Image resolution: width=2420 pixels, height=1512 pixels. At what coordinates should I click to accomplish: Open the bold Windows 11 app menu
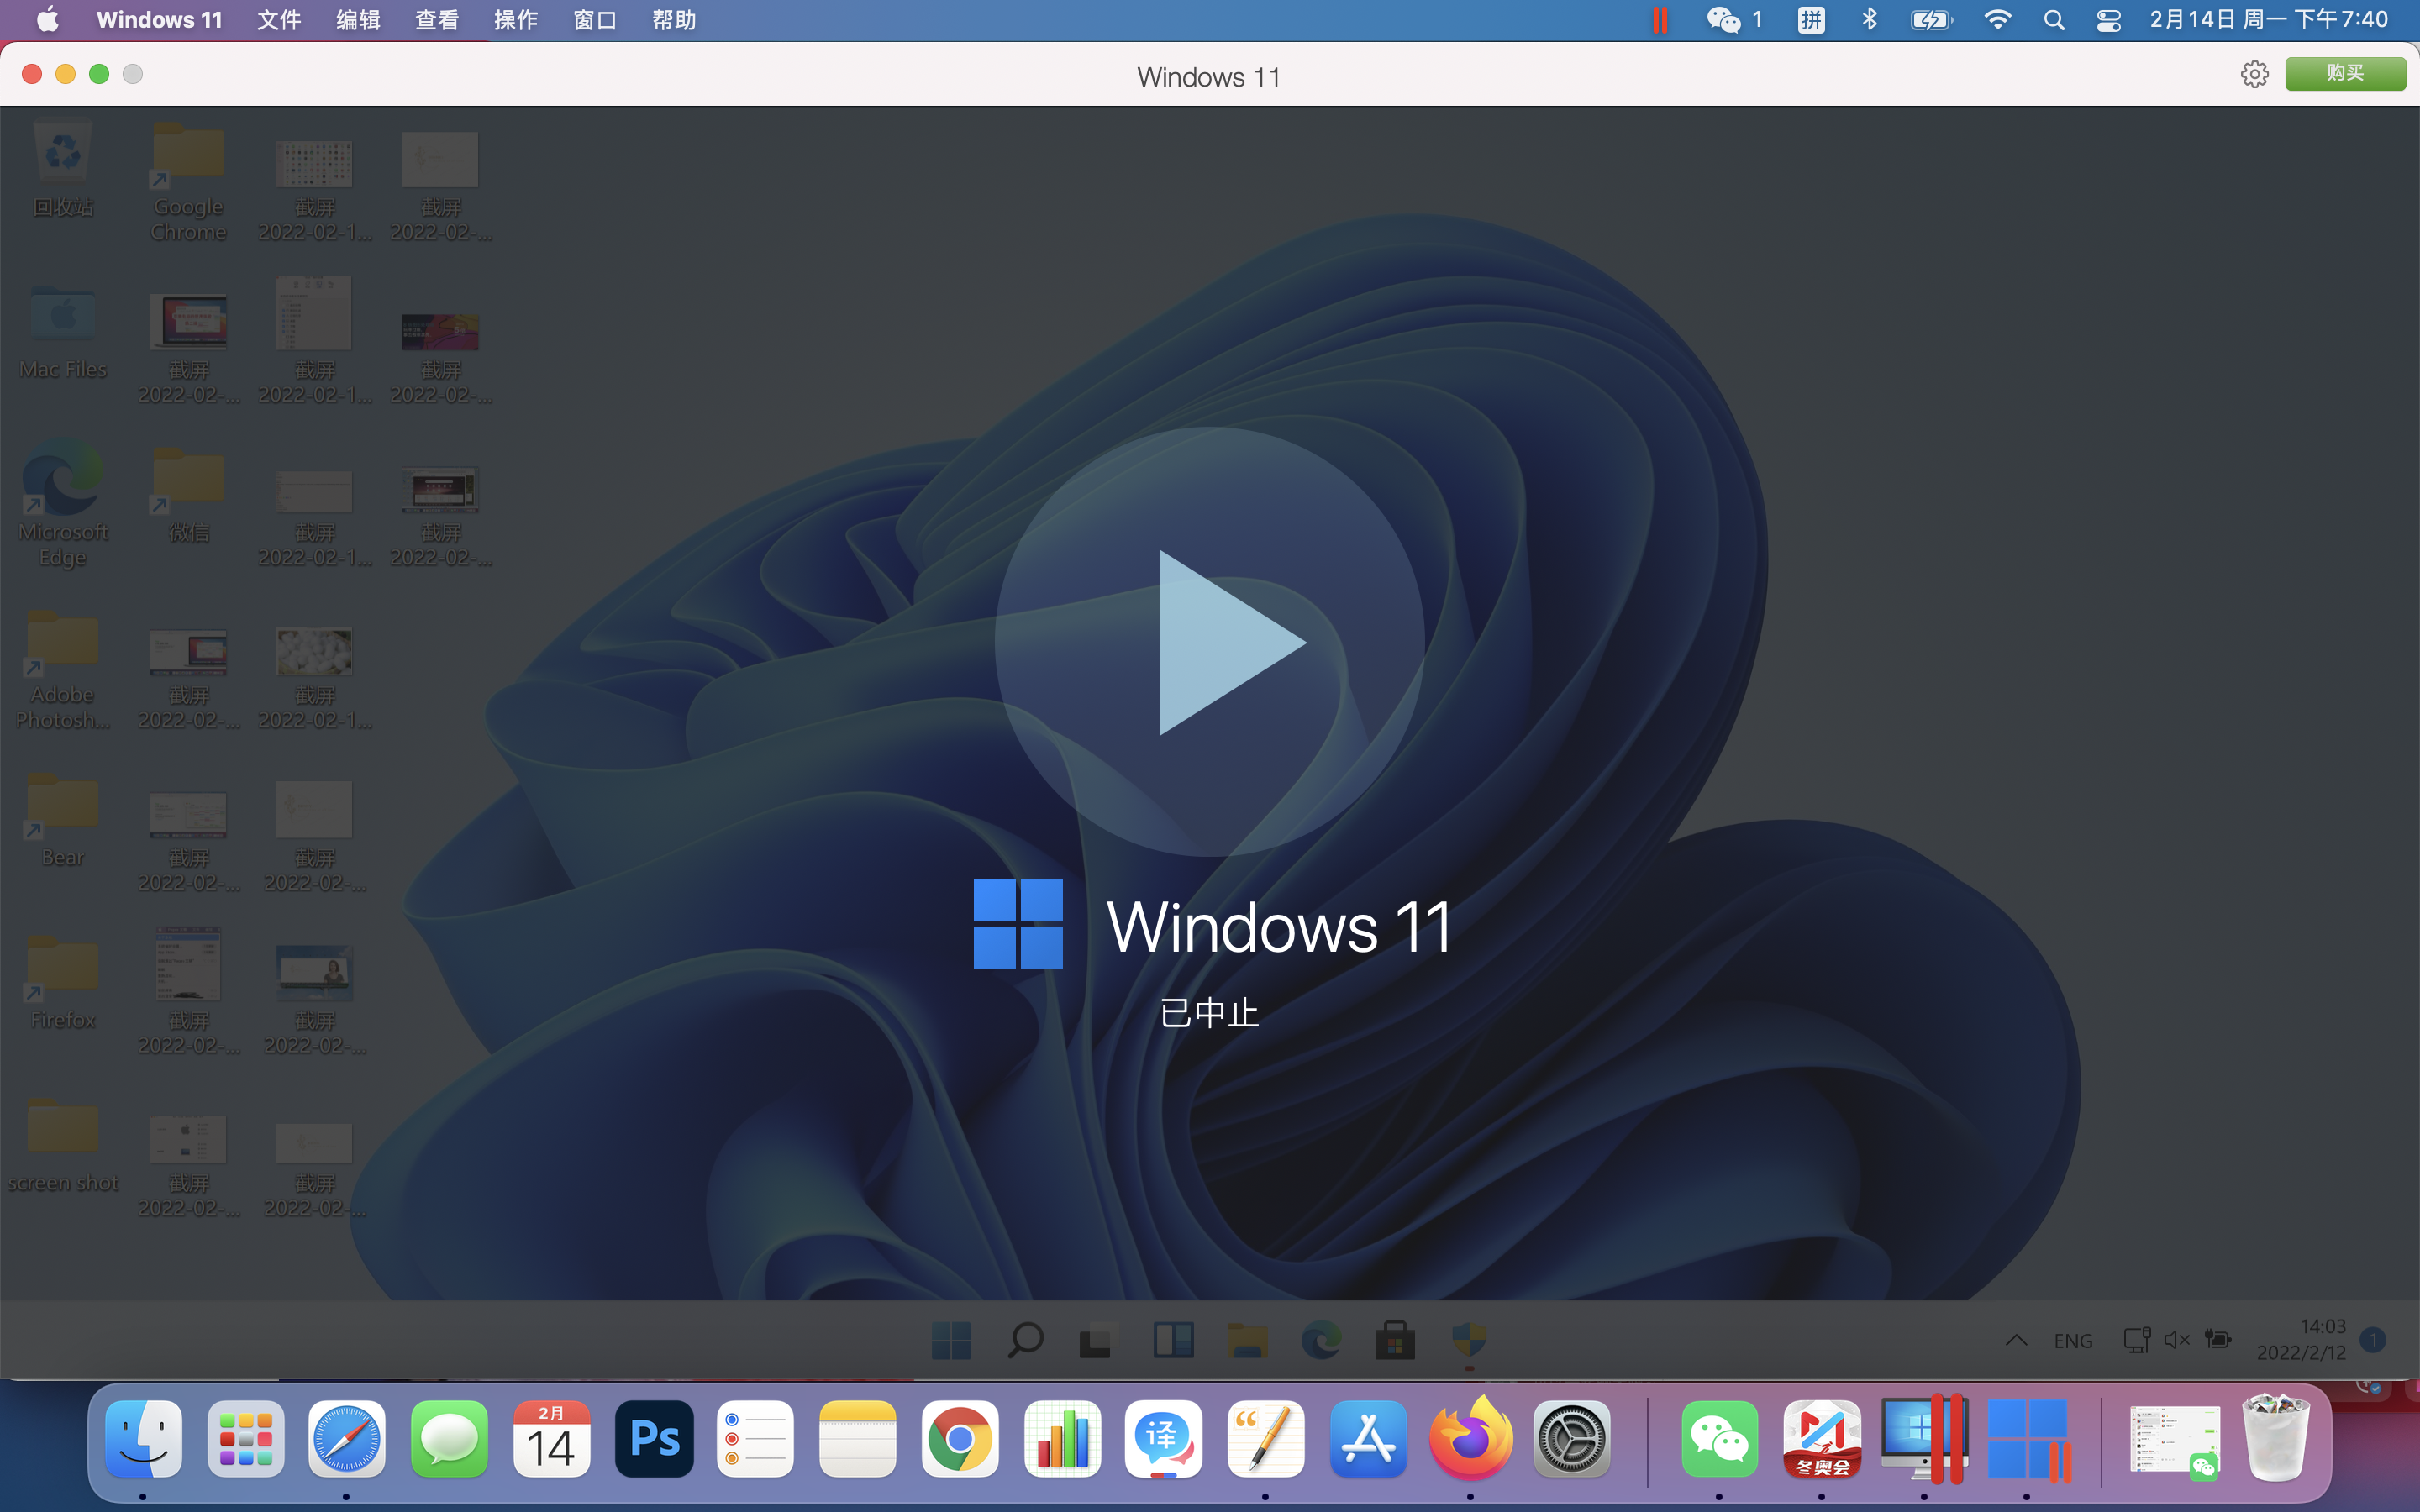click(159, 20)
